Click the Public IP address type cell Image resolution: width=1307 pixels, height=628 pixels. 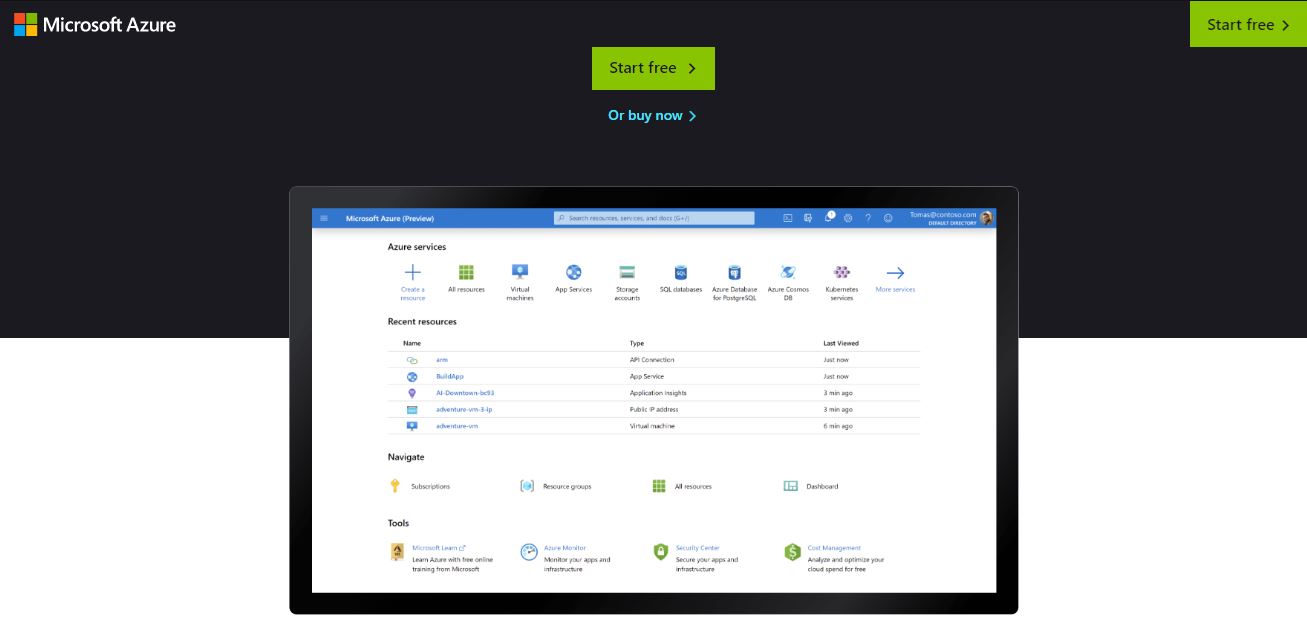pyautogui.click(x=654, y=409)
